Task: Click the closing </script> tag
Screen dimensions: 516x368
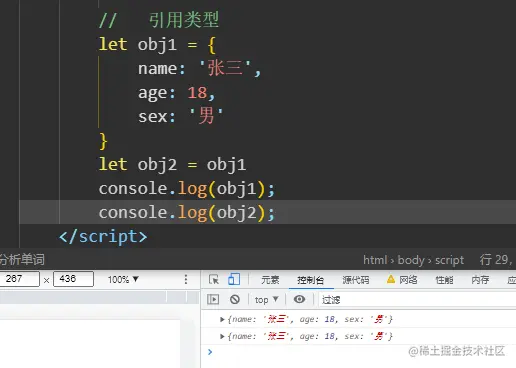Action: pyautogui.click(x=103, y=237)
